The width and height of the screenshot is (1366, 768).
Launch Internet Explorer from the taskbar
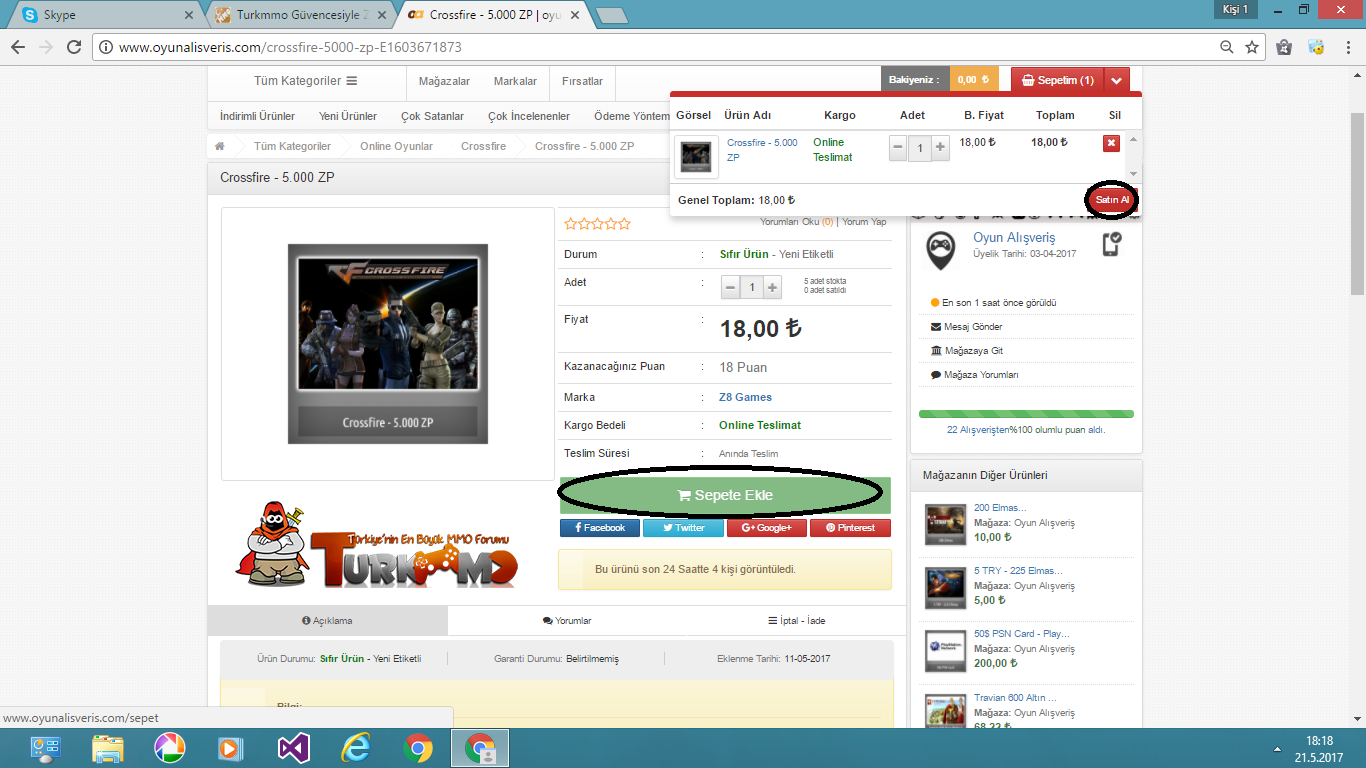point(355,748)
